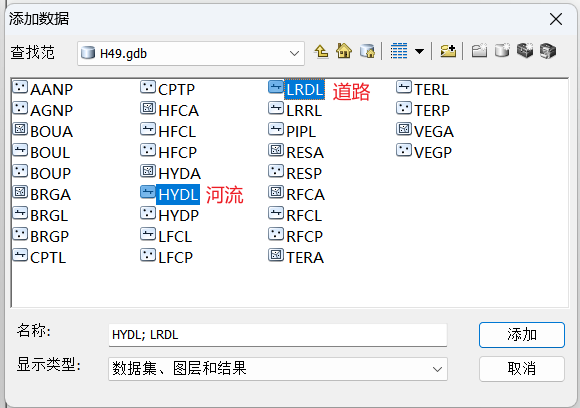Click the toolbox icon with sparkle
The height and width of the screenshot is (408, 580).
(x=525, y=51)
